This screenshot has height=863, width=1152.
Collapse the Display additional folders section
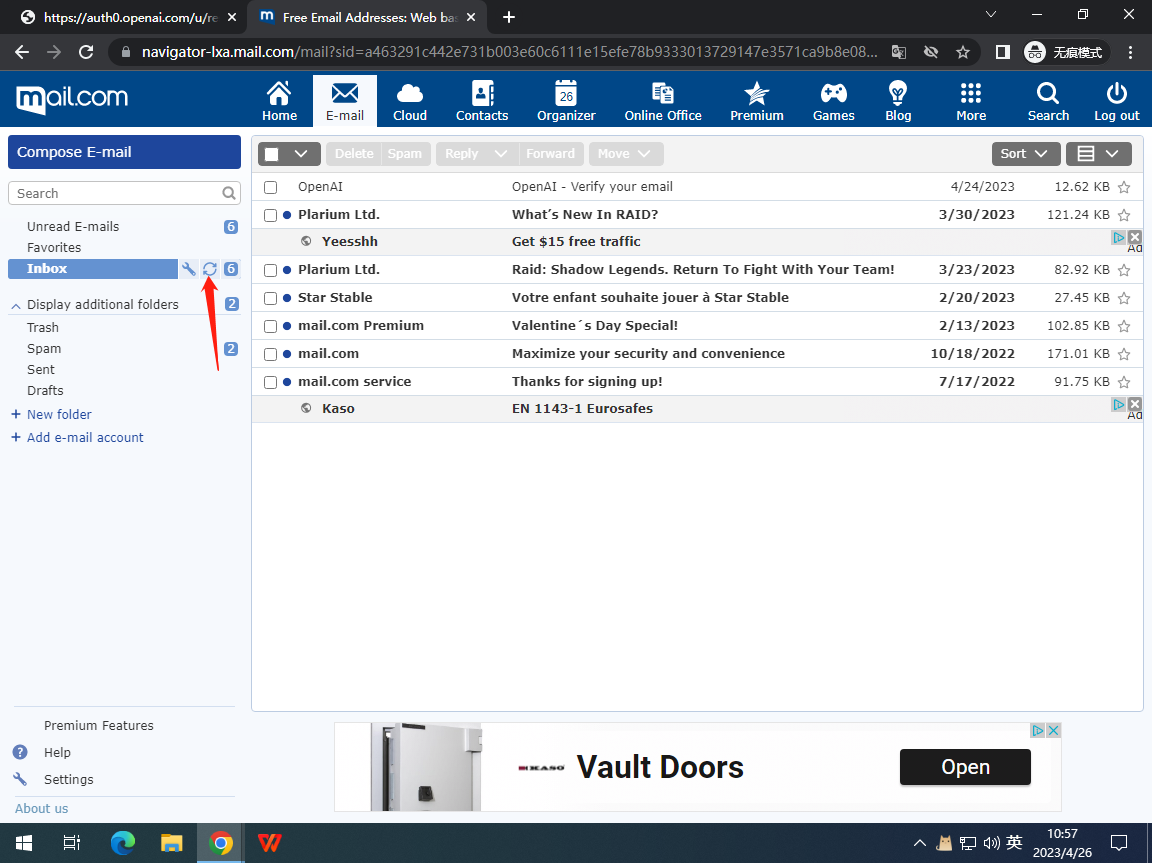[16, 305]
